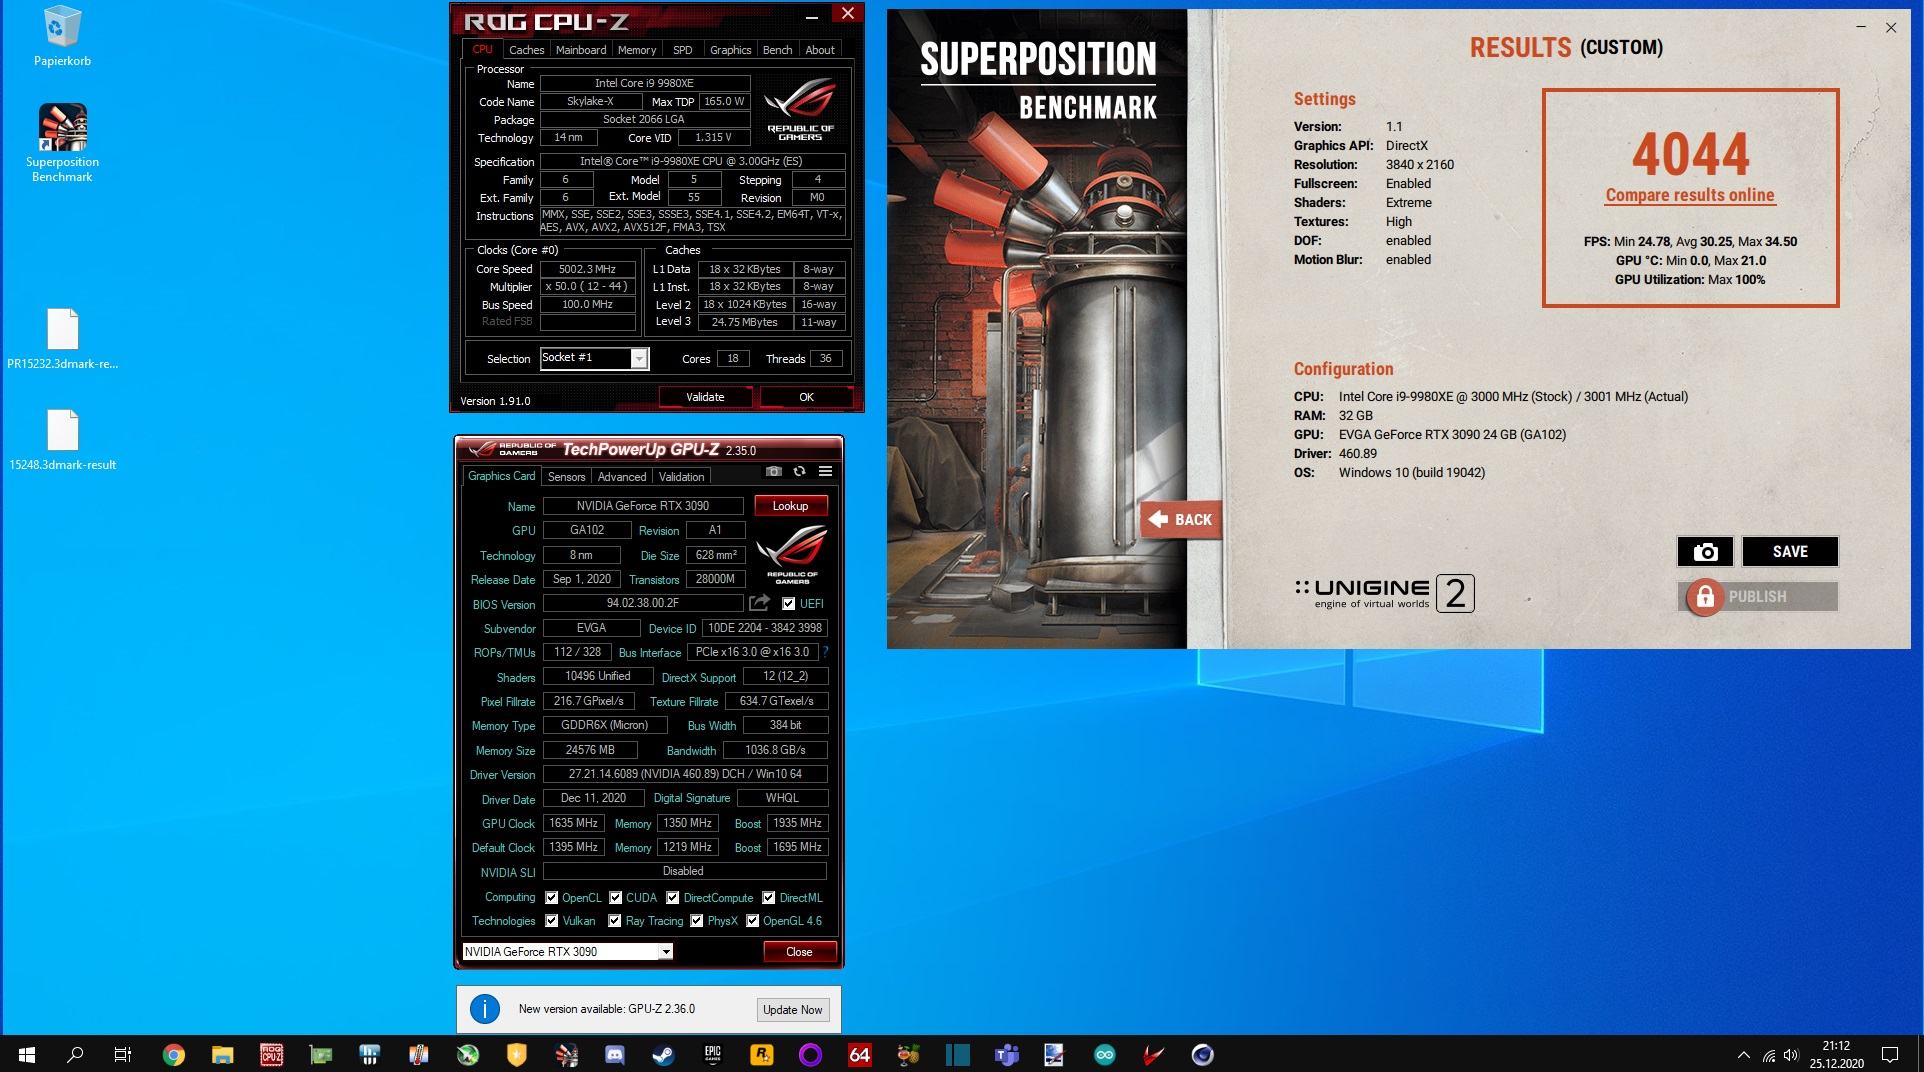Open the Socket #1 selection dropdown
This screenshot has width=1924, height=1072.
coord(594,358)
